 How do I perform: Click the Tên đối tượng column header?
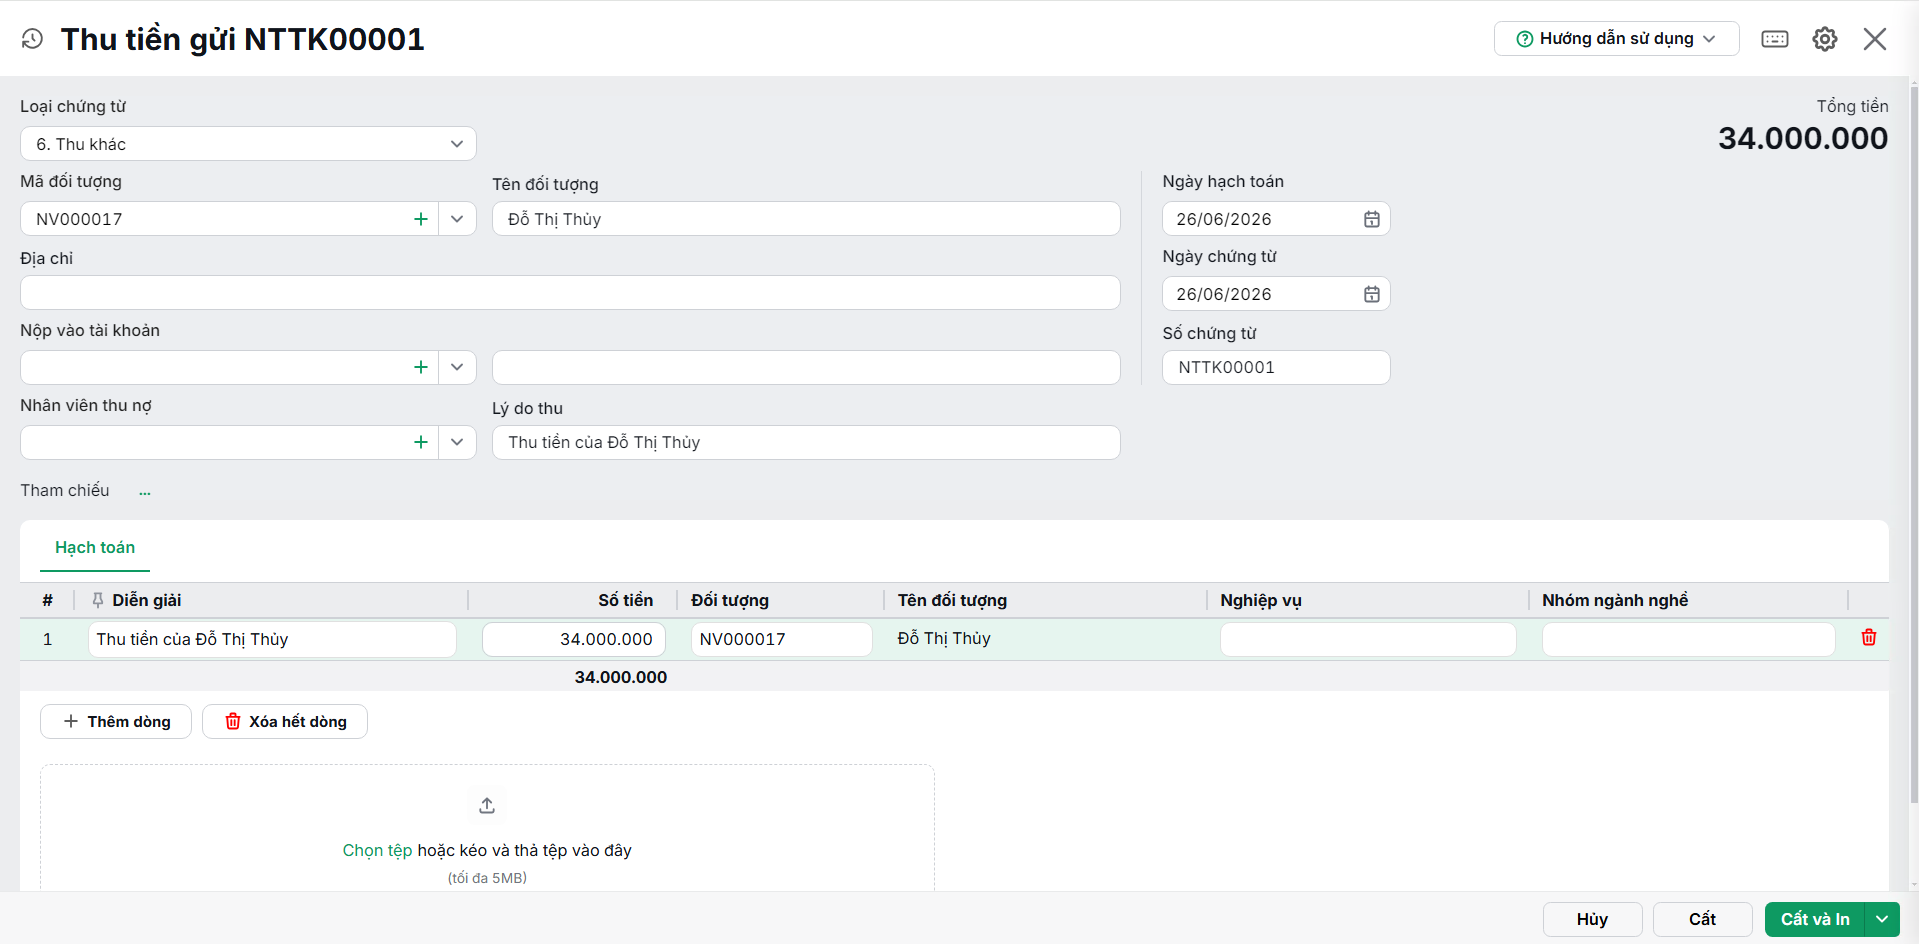952,600
